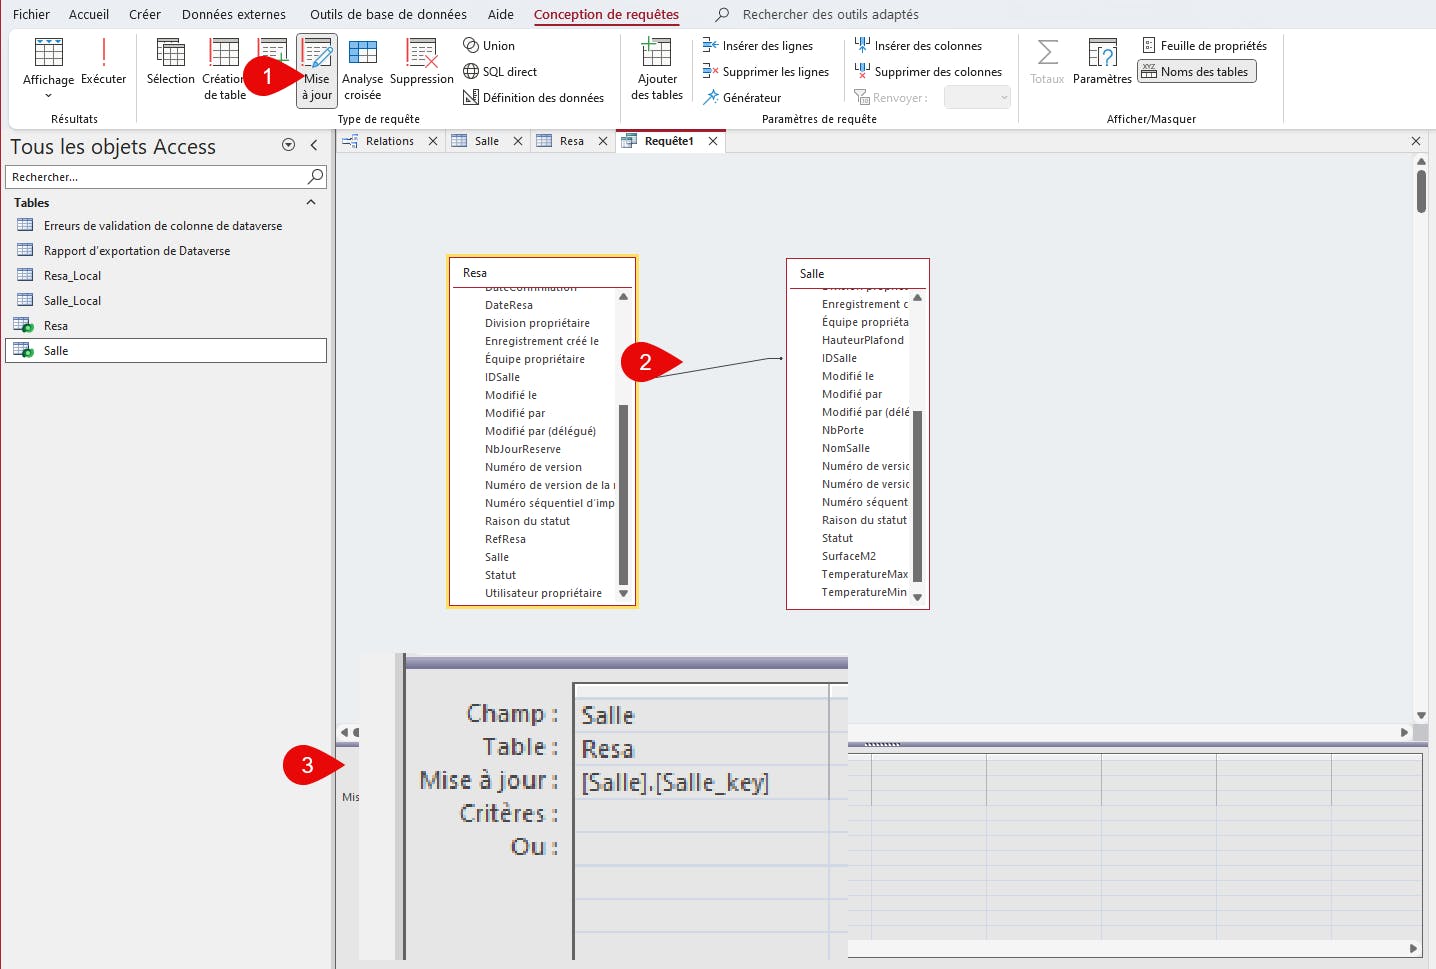Select the DateResa field in Resa
The image size is (1436, 969).
[509, 305]
